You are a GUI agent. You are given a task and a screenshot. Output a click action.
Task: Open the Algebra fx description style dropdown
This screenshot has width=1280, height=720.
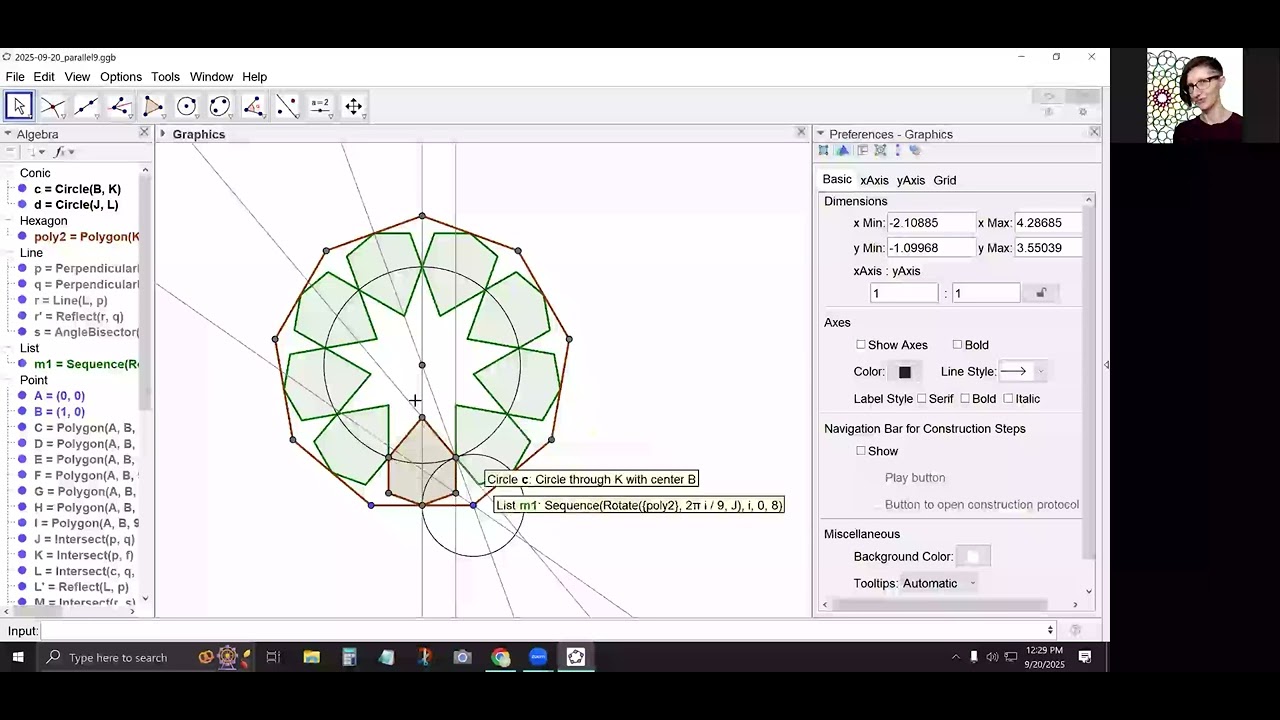pos(65,152)
